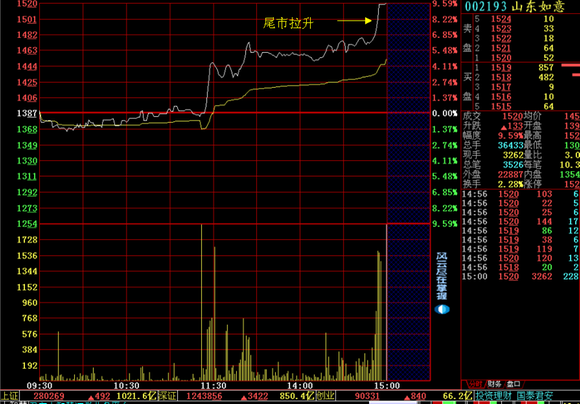
Task: Click the 上证 index label in status bar
Action: [10, 396]
